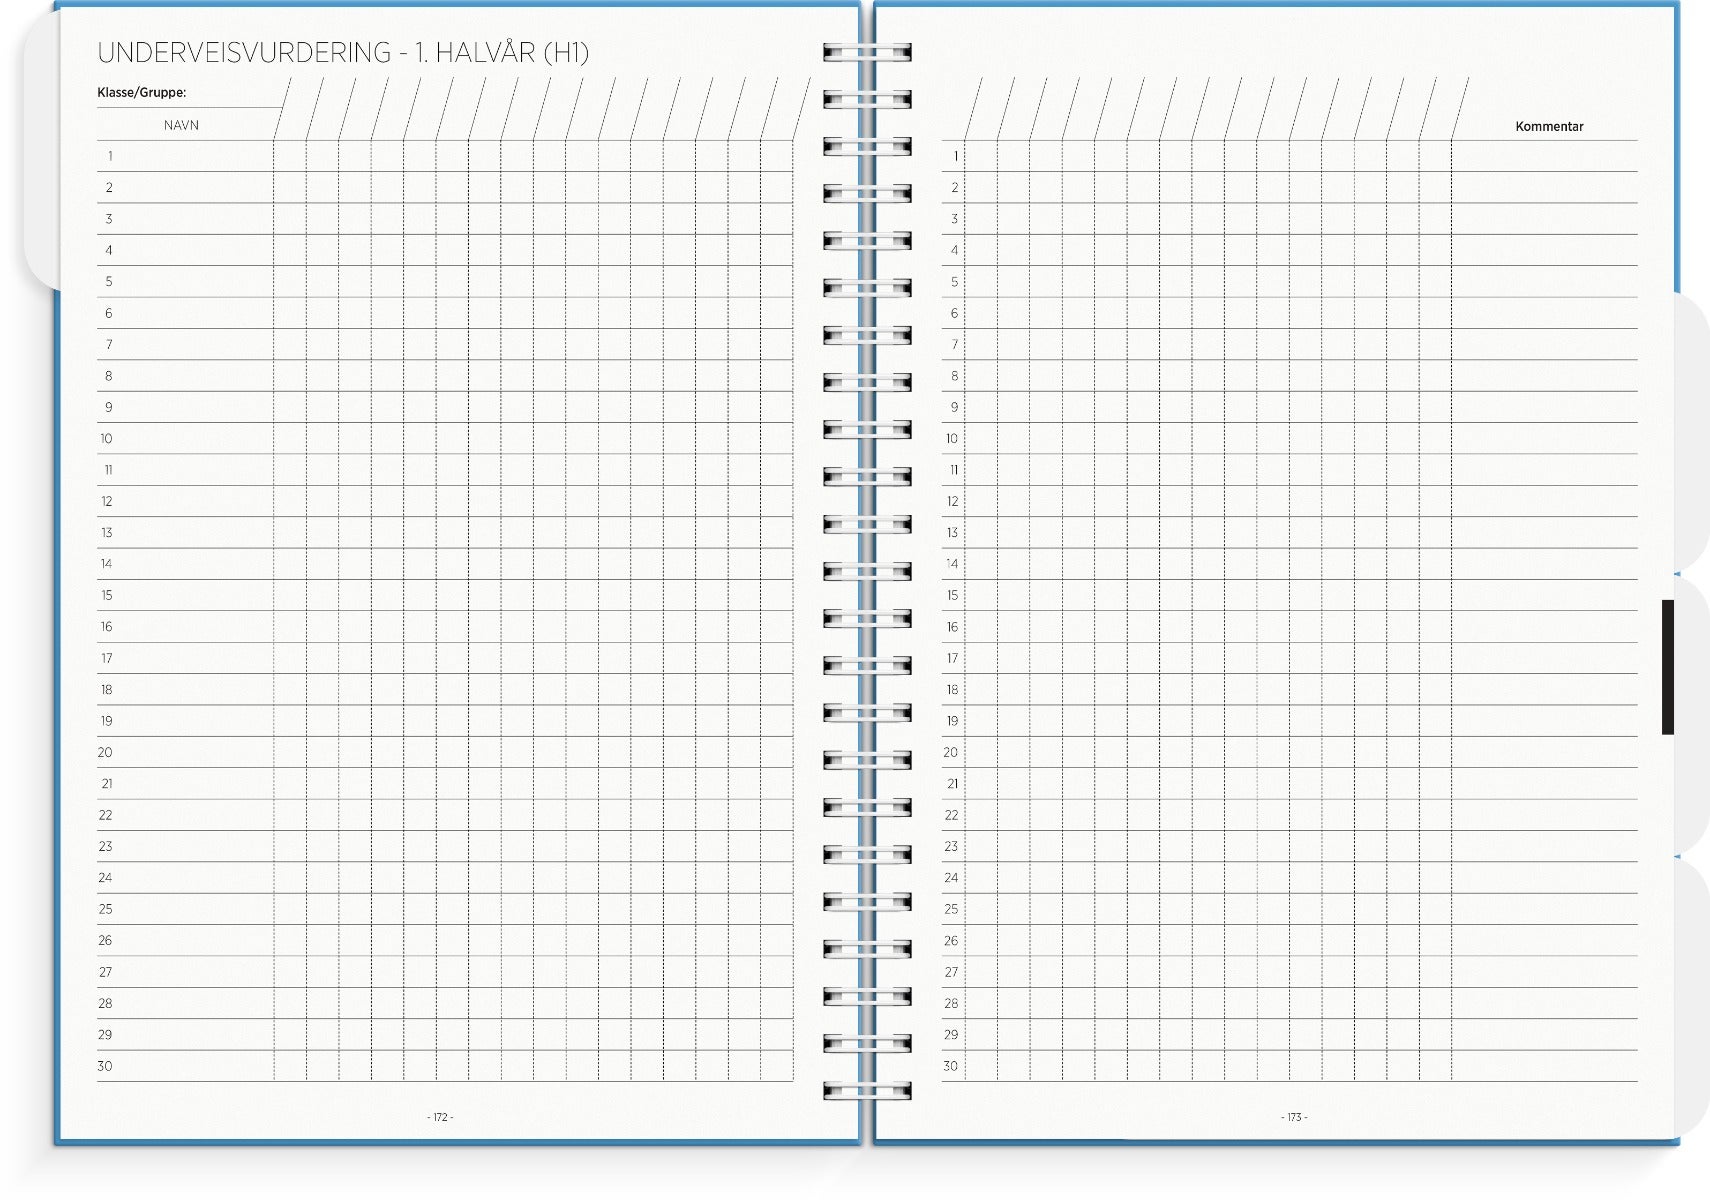The width and height of the screenshot is (1710, 1200).
Task: Select the NAVN column header
Action: point(181,125)
